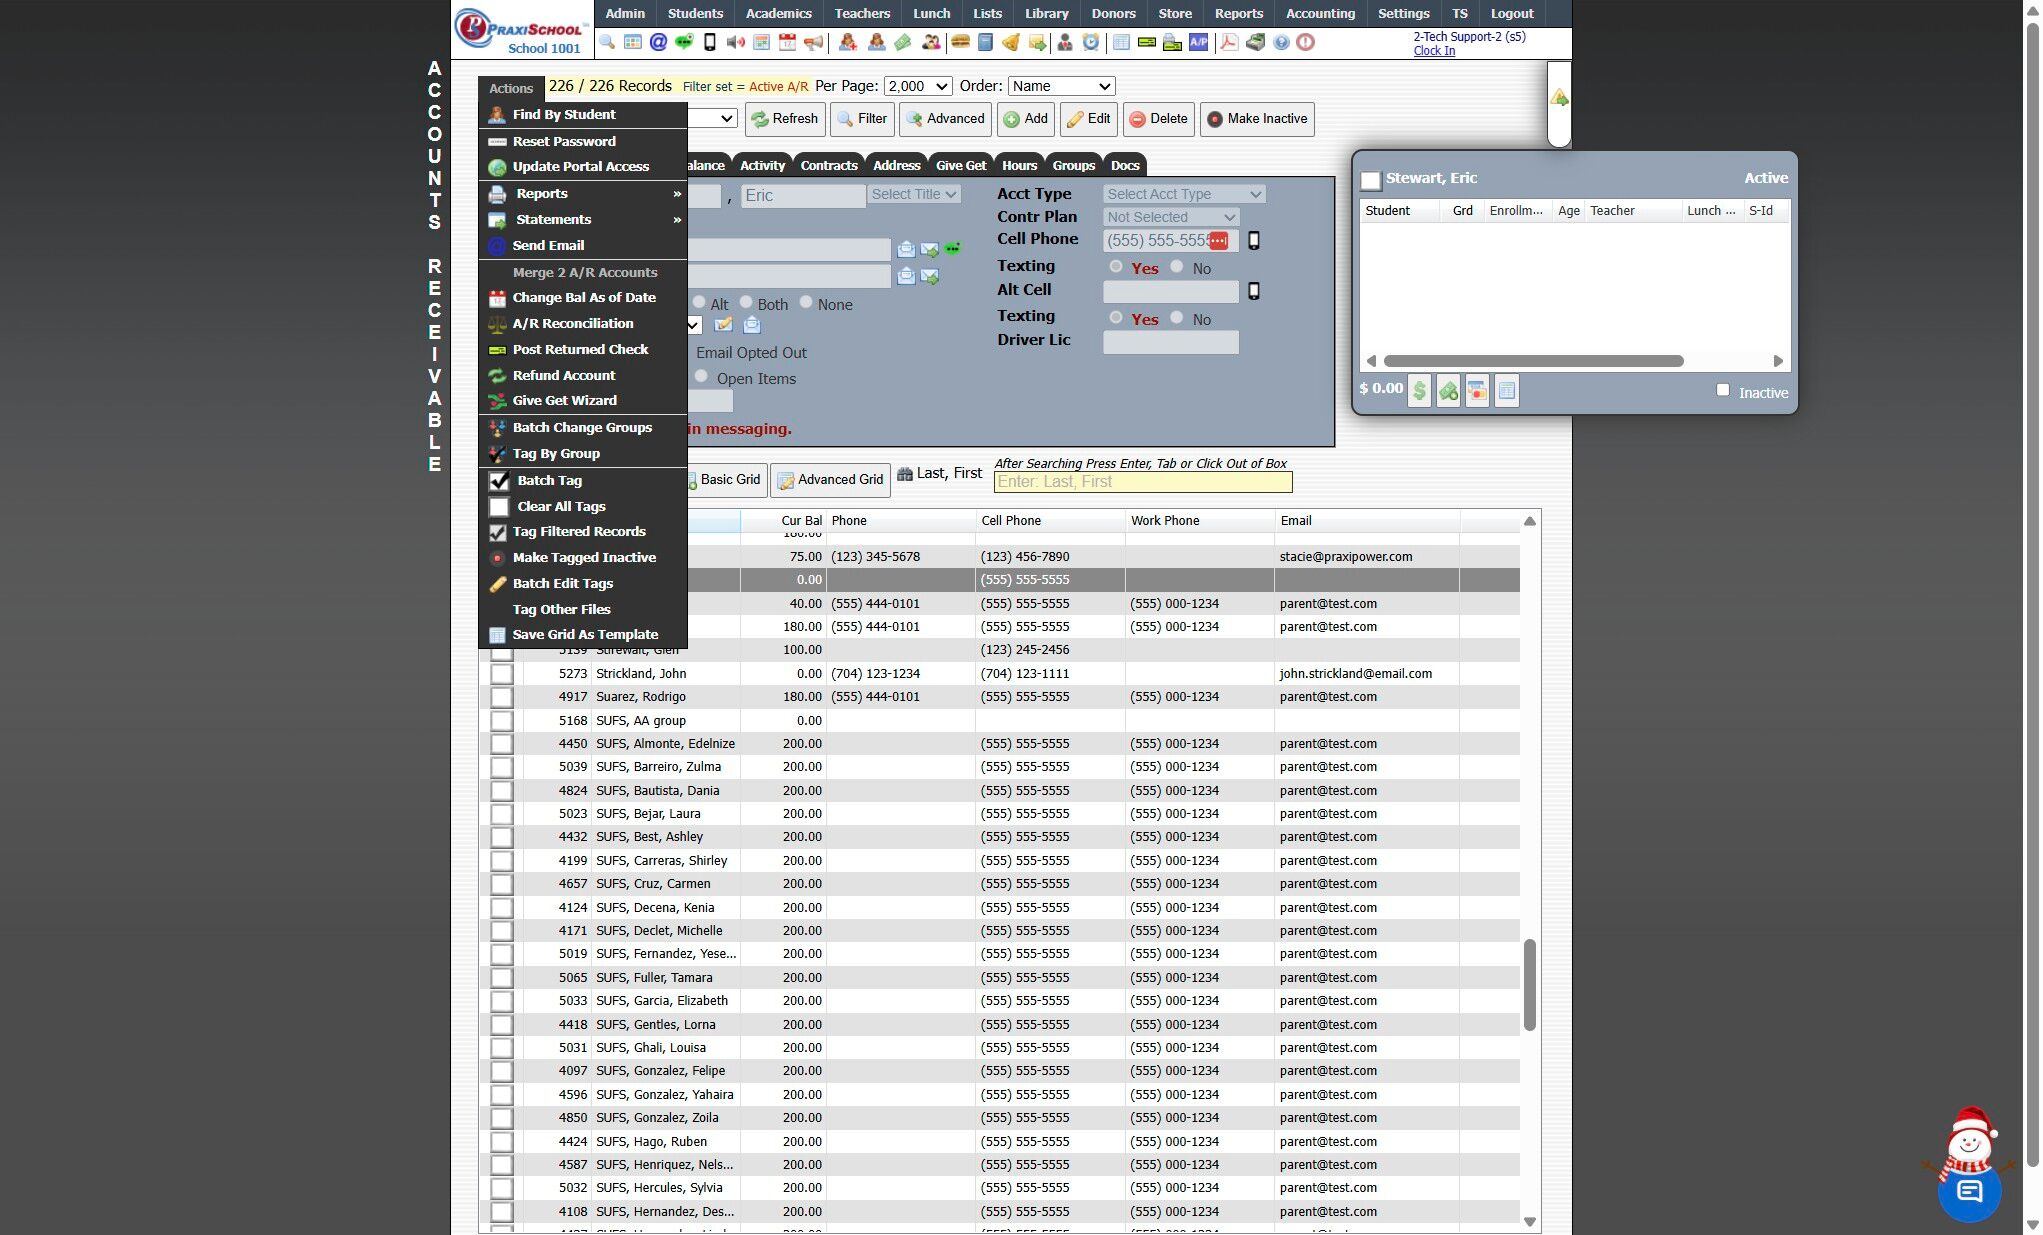Click phone icon beside Cell Phone field
Viewport: 2043px width, 1235px height.
click(x=1253, y=241)
